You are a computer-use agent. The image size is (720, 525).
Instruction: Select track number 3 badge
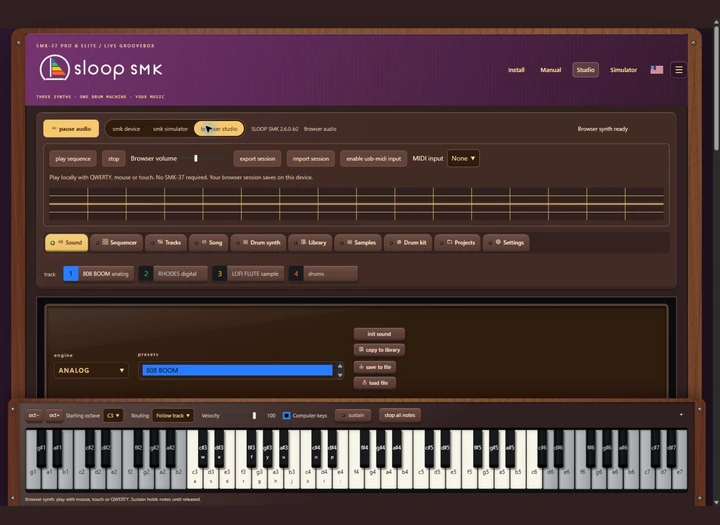pyautogui.click(x=219, y=274)
